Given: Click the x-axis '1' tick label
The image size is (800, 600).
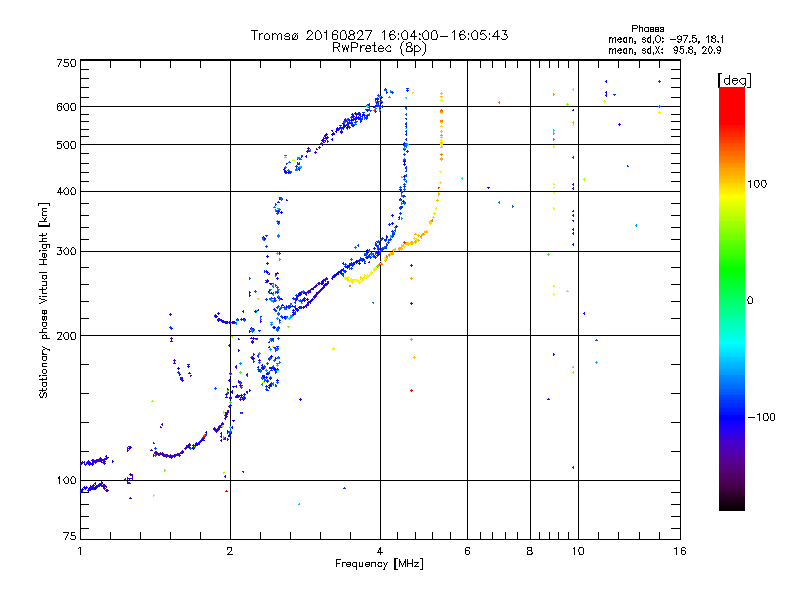Looking at the screenshot, I should [80, 551].
